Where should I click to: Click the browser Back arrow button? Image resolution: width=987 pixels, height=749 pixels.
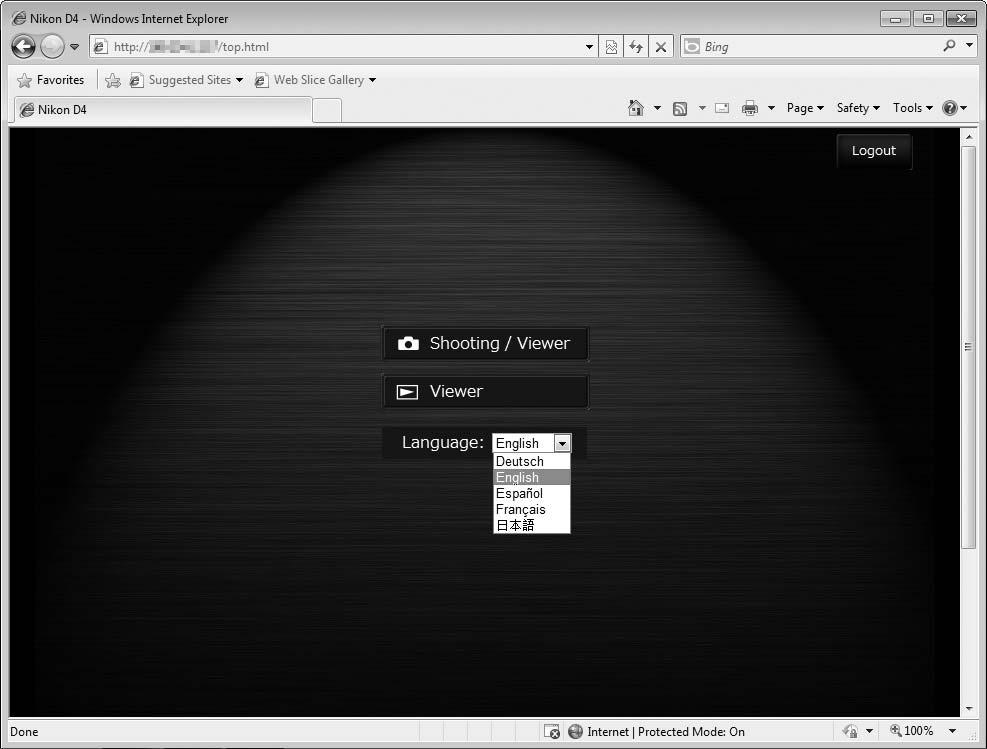click(23, 47)
